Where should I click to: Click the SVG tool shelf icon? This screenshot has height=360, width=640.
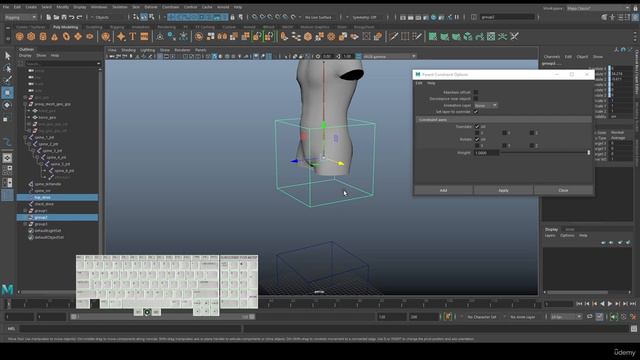[x=144, y=37]
